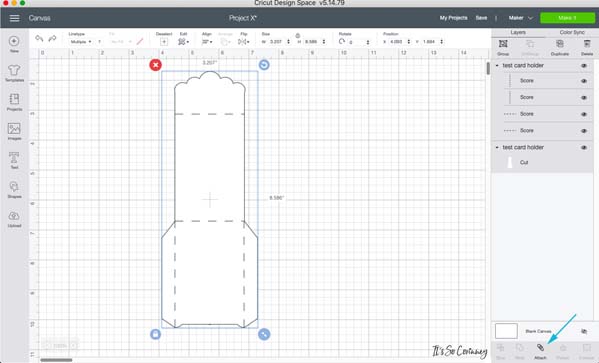Click the Undo arrow in toolbar
The width and height of the screenshot is (599, 363).
coord(39,39)
